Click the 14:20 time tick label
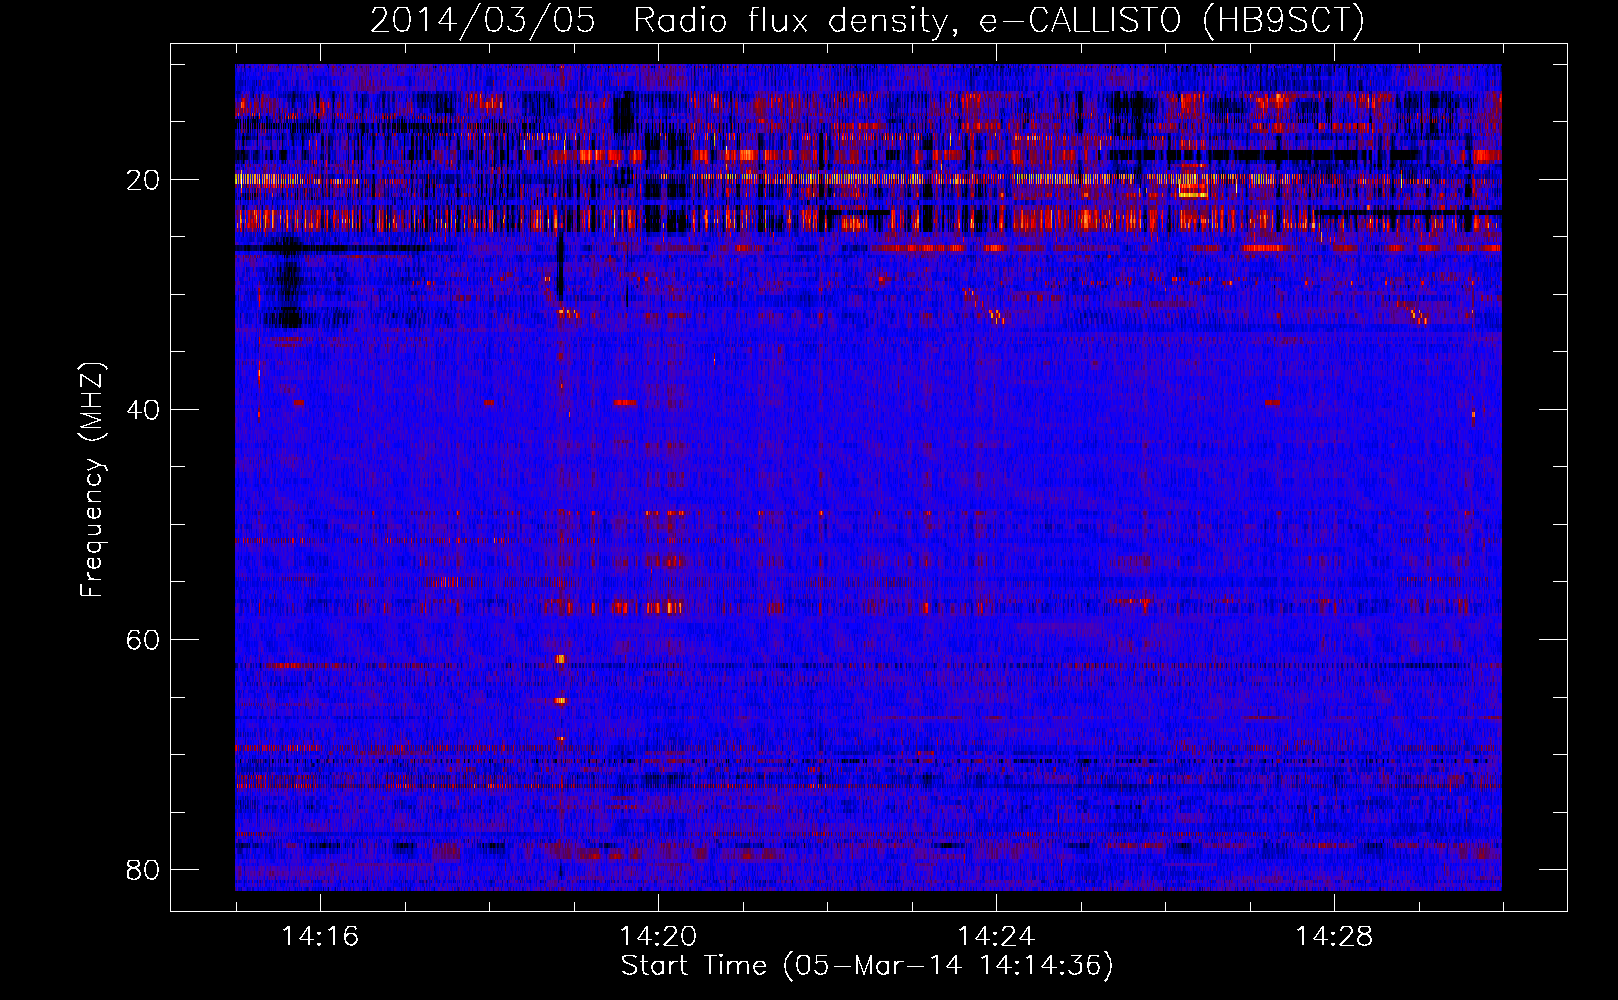1618x1000 pixels. coord(658,937)
